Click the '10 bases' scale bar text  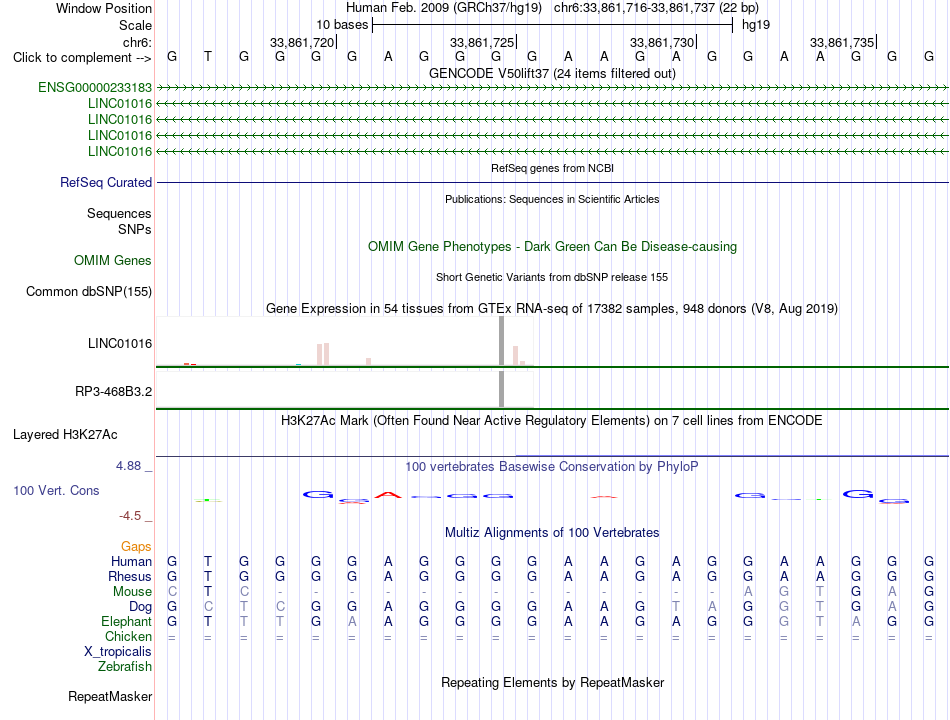pyautogui.click(x=342, y=25)
